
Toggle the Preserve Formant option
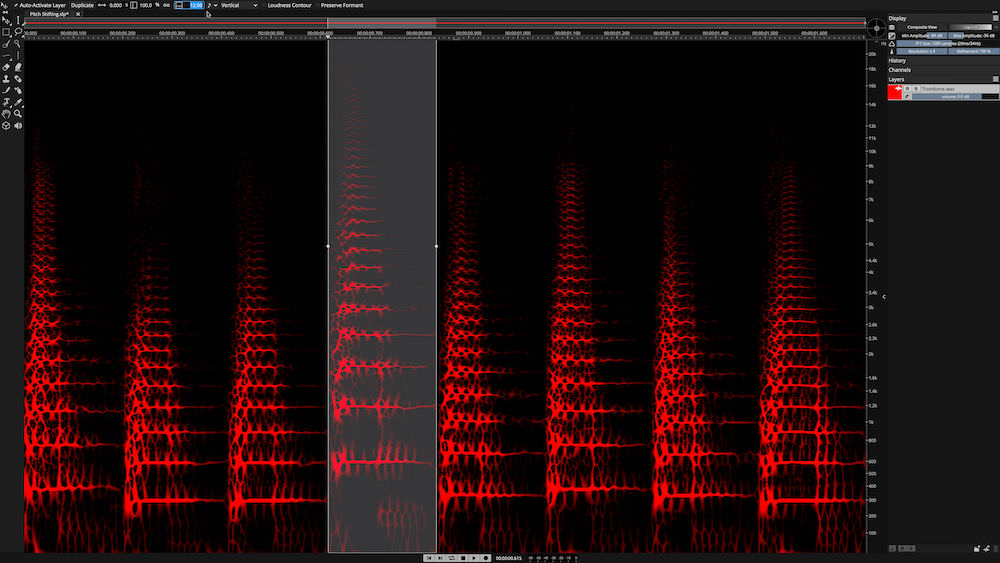click(x=342, y=5)
